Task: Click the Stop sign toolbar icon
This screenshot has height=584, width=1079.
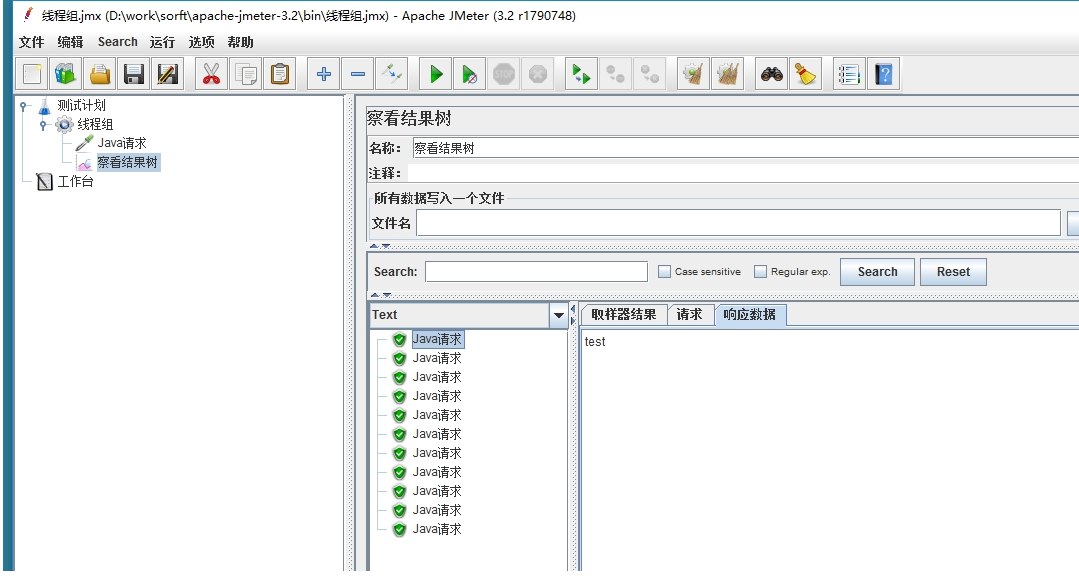Action: click(504, 74)
